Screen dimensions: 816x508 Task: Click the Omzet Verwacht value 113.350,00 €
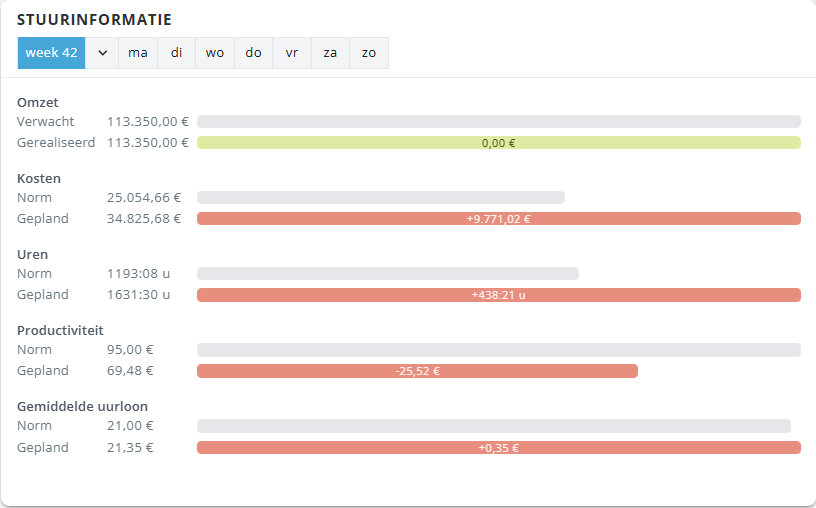(x=148, y=121)
